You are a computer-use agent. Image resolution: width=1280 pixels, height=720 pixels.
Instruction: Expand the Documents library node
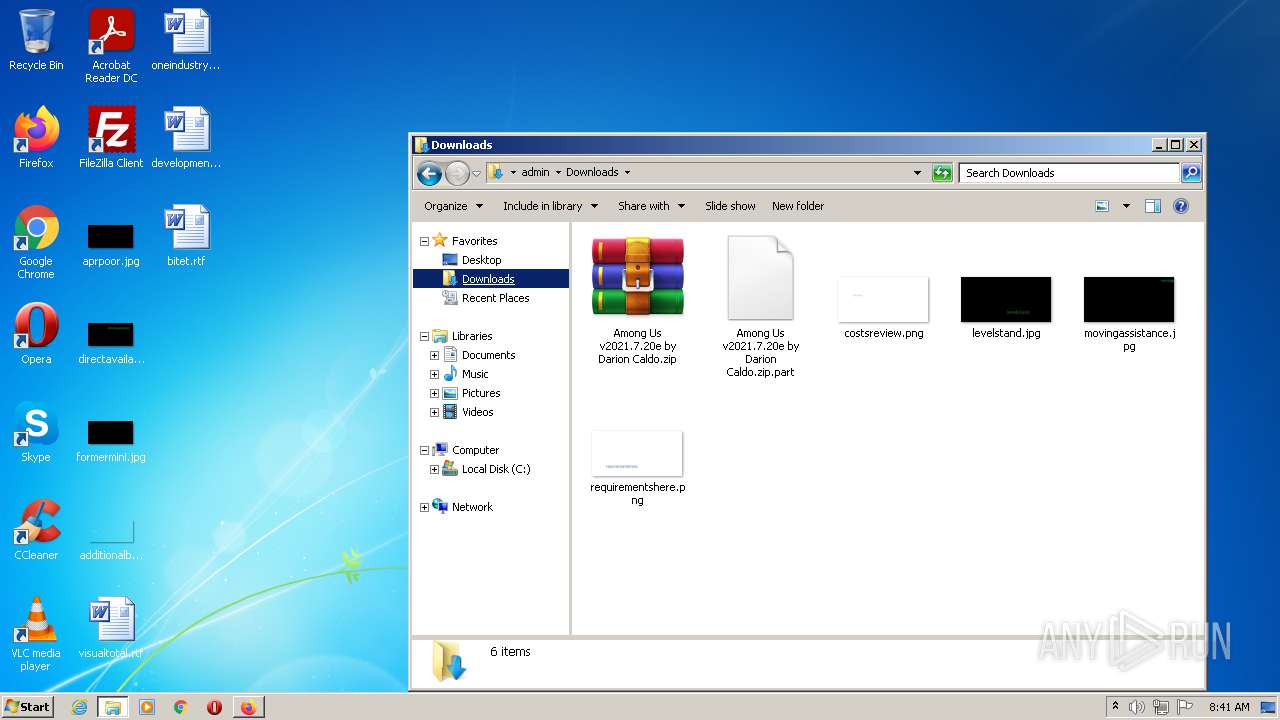click(434, 355)
